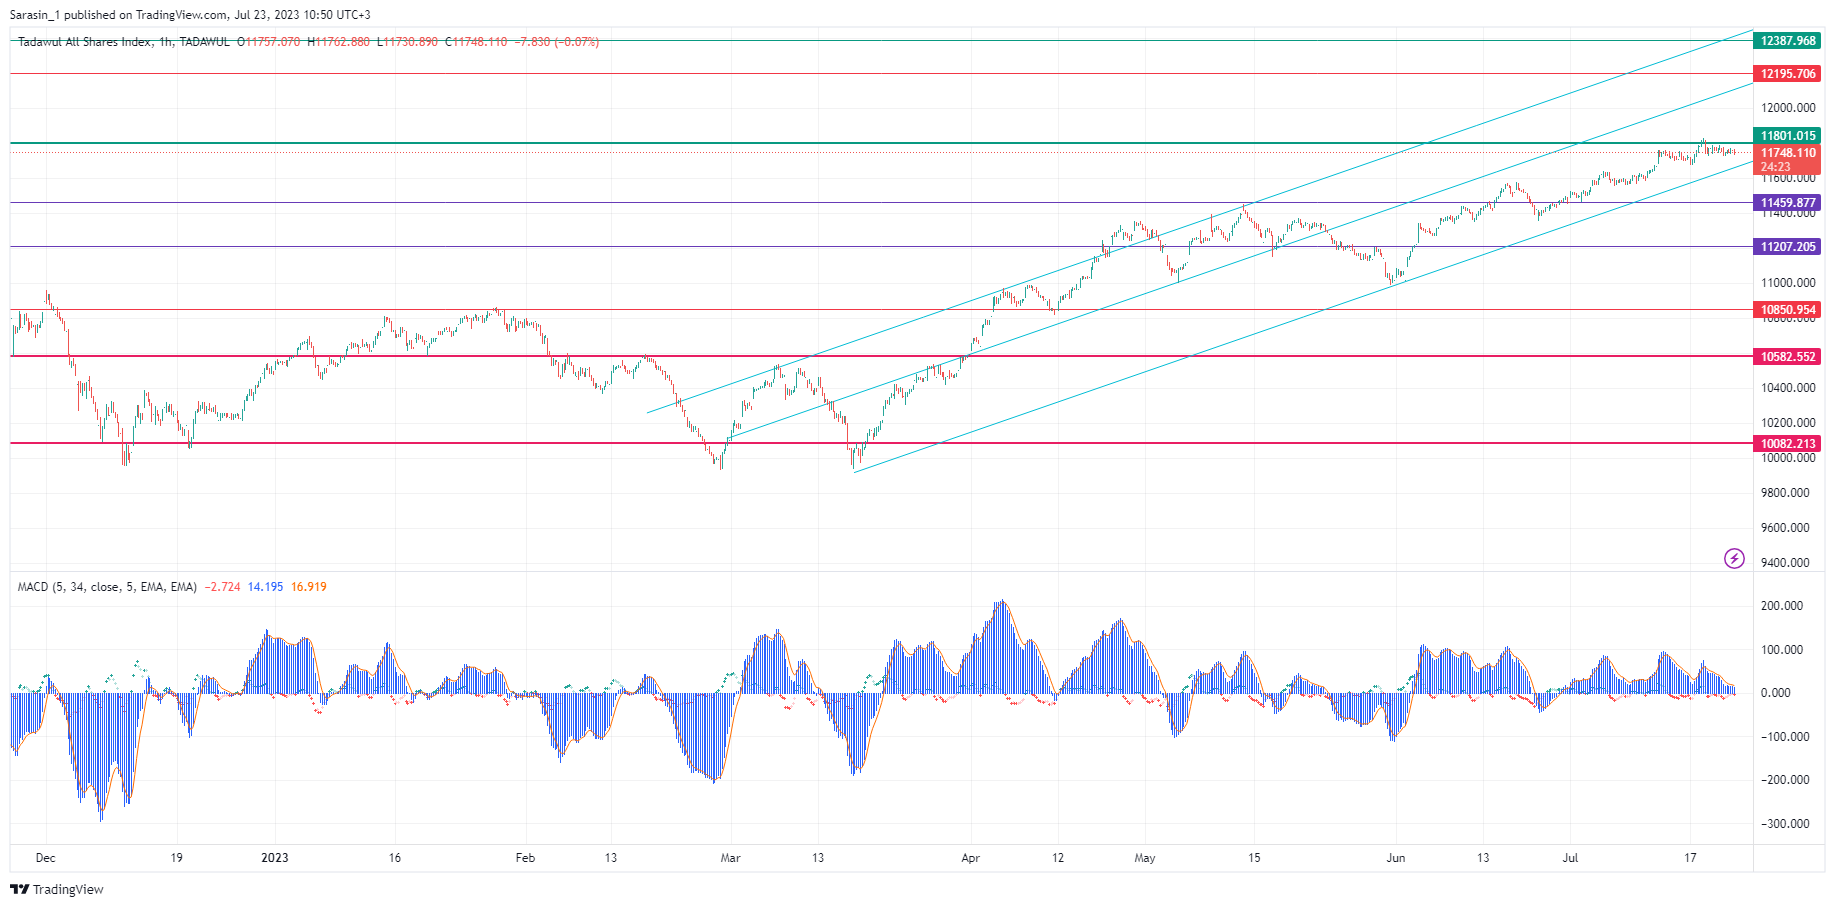Viewport: 1835px width, 907px height.
Task: Click the Jun label on the time axis
Action: click(x=1396, y=858)
